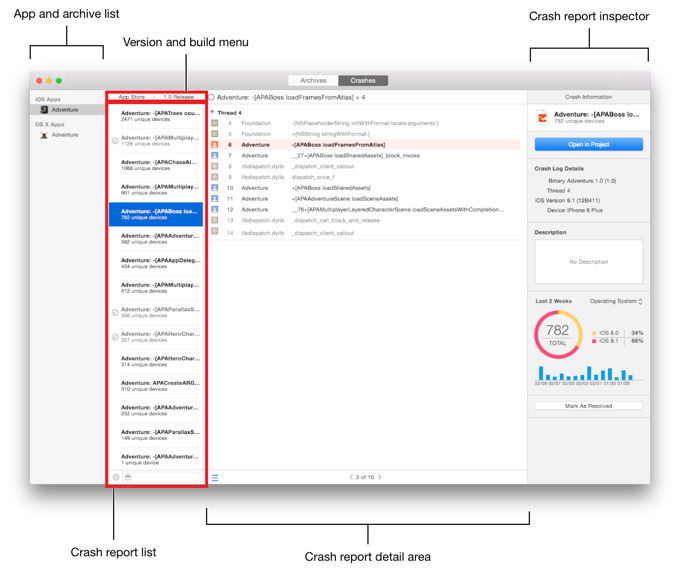
Task: Select the APAAppDeleg crash report
Action: 156,263
